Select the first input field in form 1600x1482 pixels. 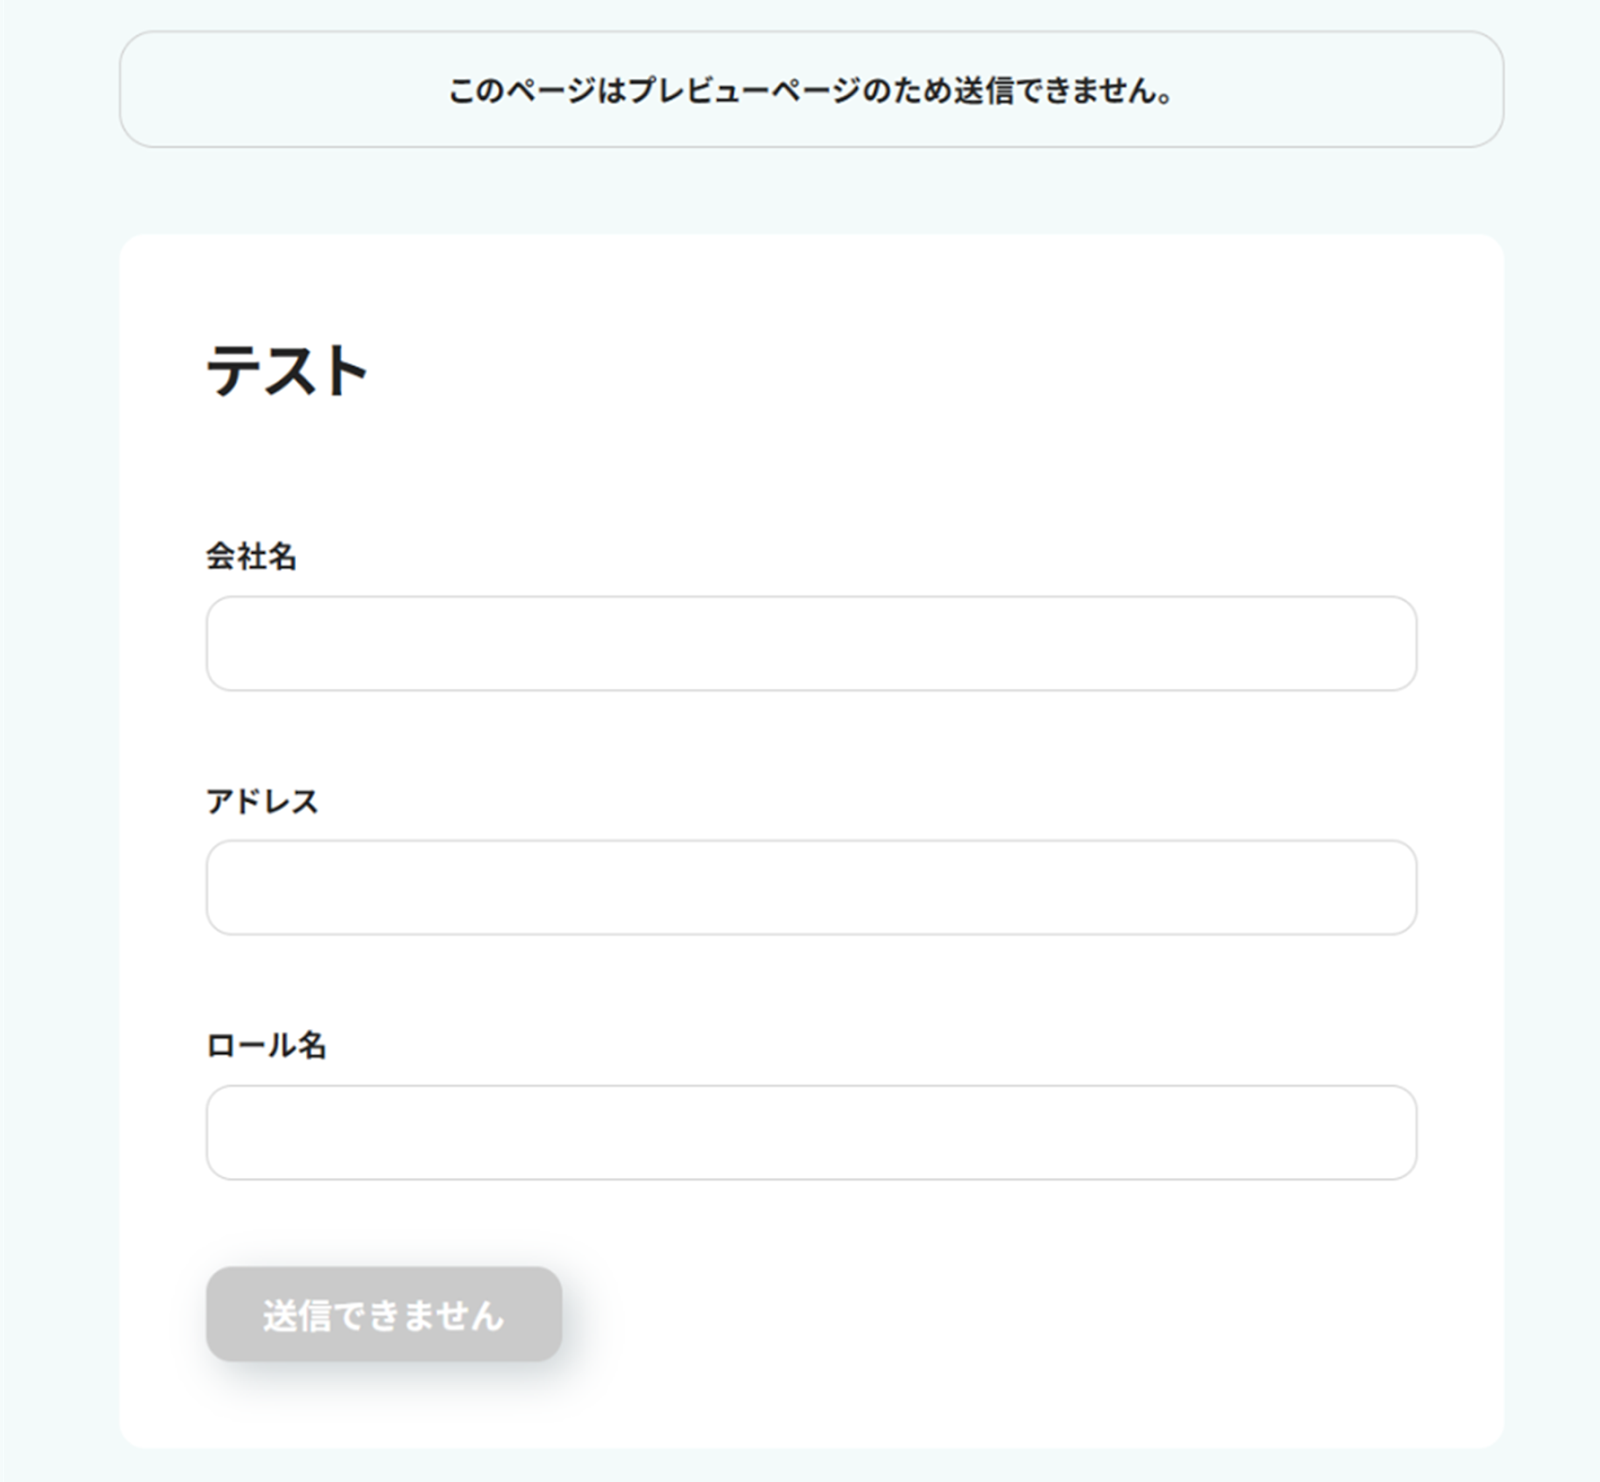click(811, 643)
